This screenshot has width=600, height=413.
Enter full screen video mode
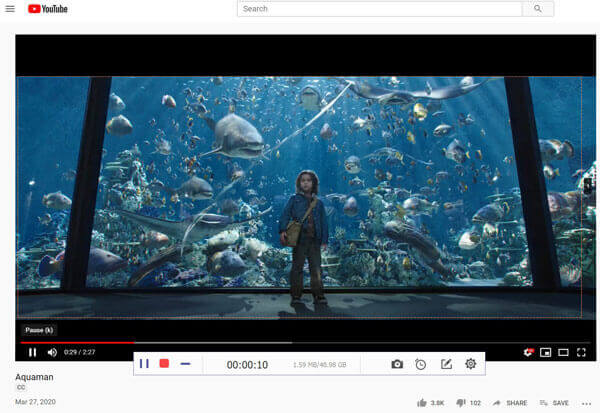(581, 352)
